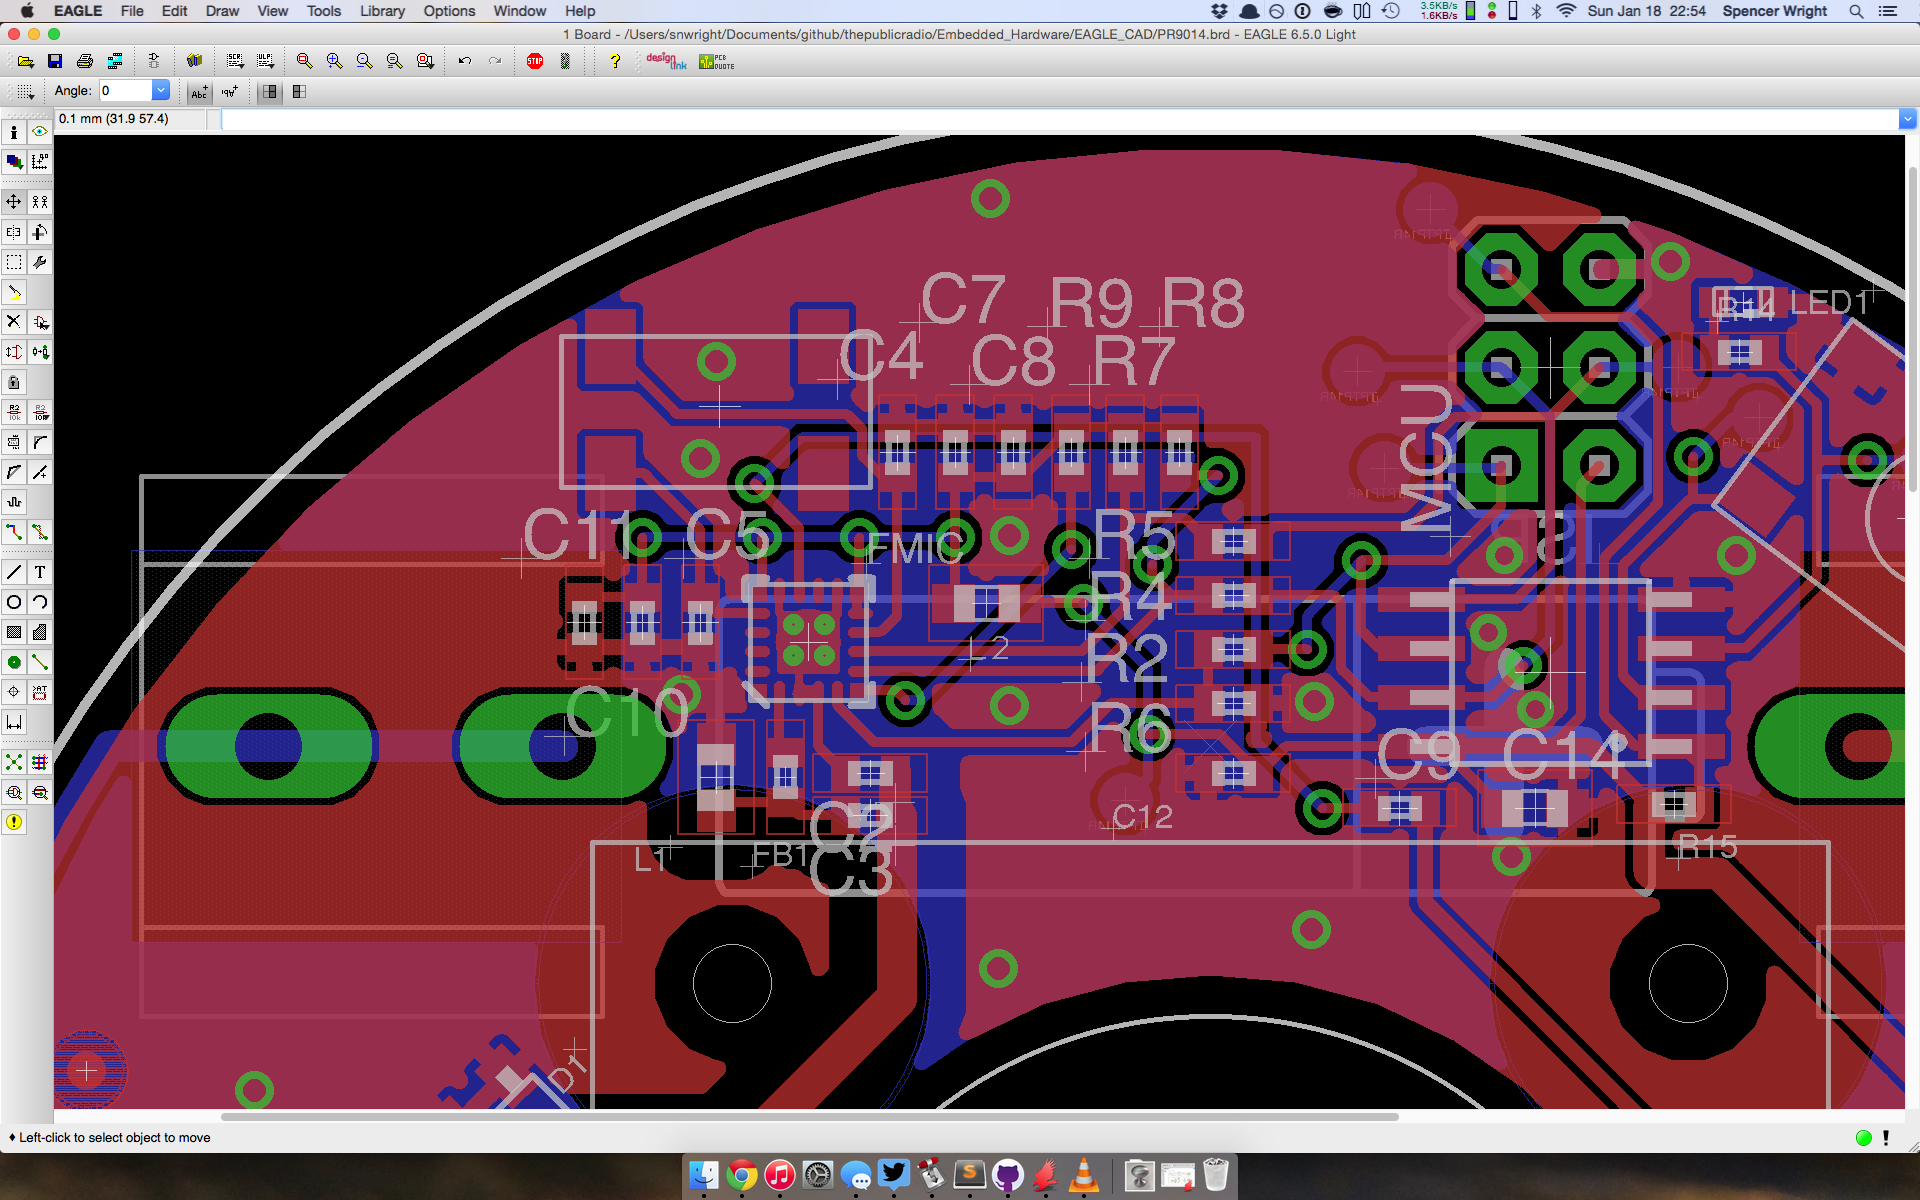The height and width of the screenshot is (1200, 1920).
Task: Open the Options menu
Action: [x=449, y=11]
